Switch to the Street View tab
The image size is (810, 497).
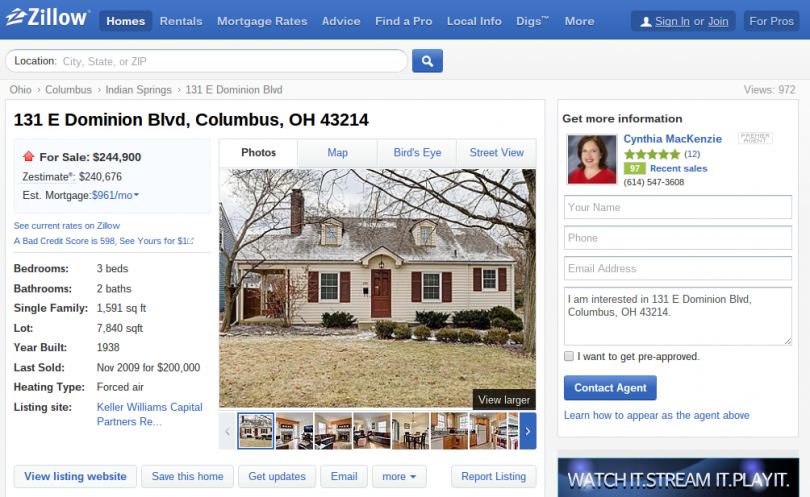click(x=496, y=152)
